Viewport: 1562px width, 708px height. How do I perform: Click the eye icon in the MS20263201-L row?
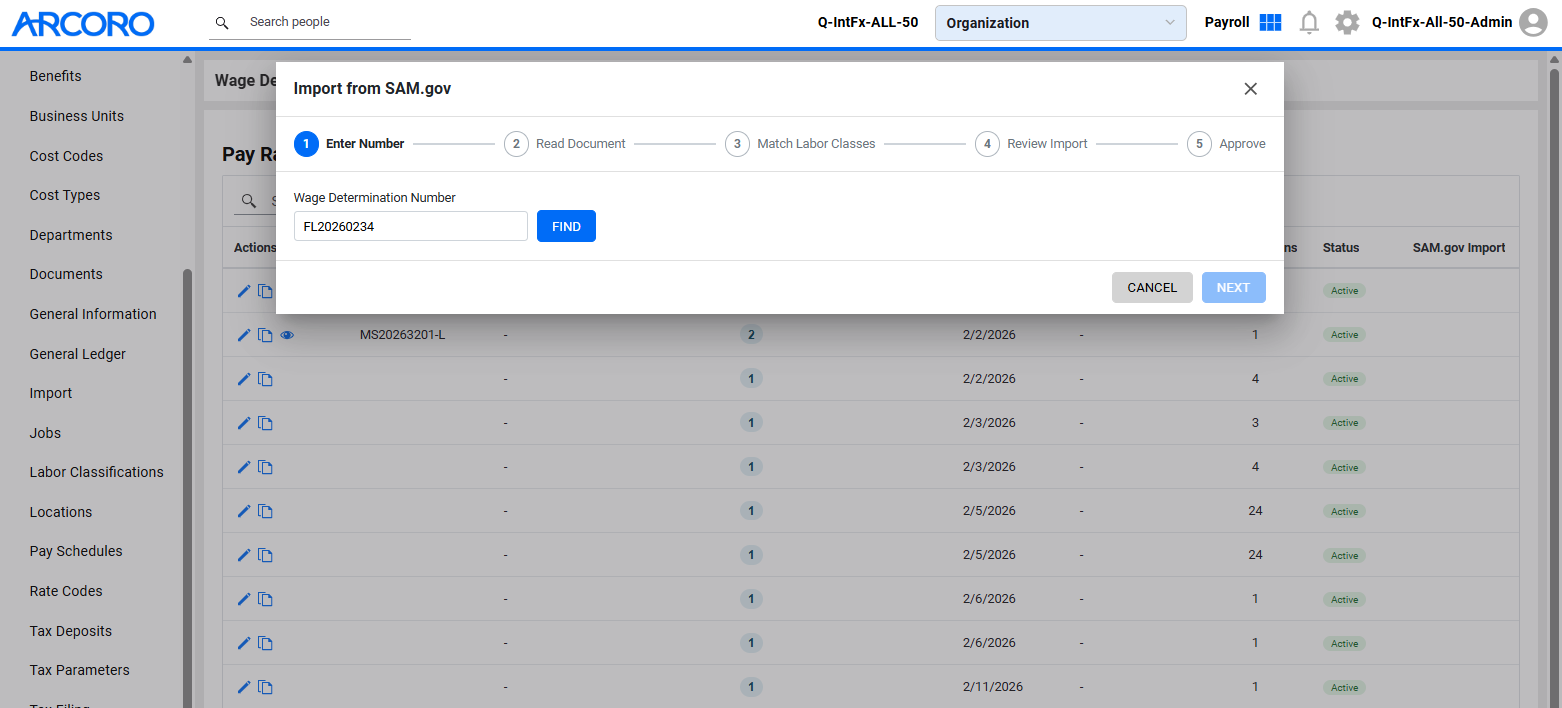pyautogui.click(x=287, y=335)
